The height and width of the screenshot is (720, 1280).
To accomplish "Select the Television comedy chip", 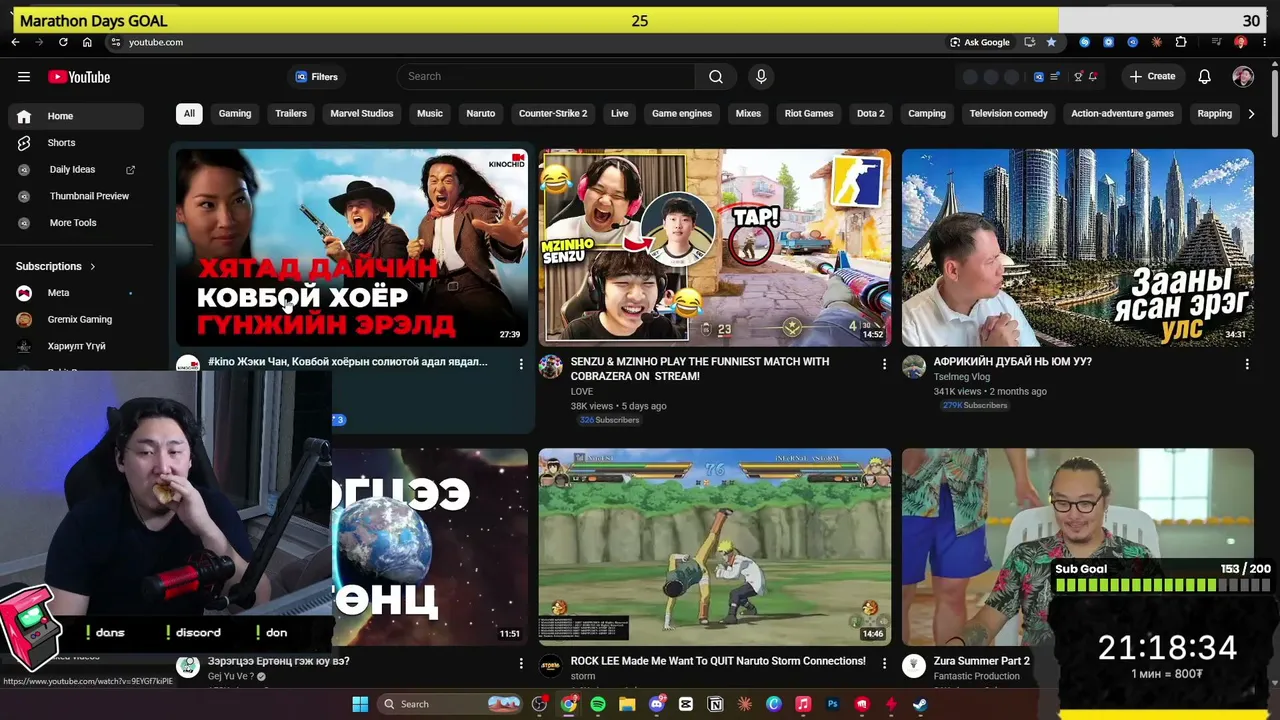I will [x=1008, y=114].
